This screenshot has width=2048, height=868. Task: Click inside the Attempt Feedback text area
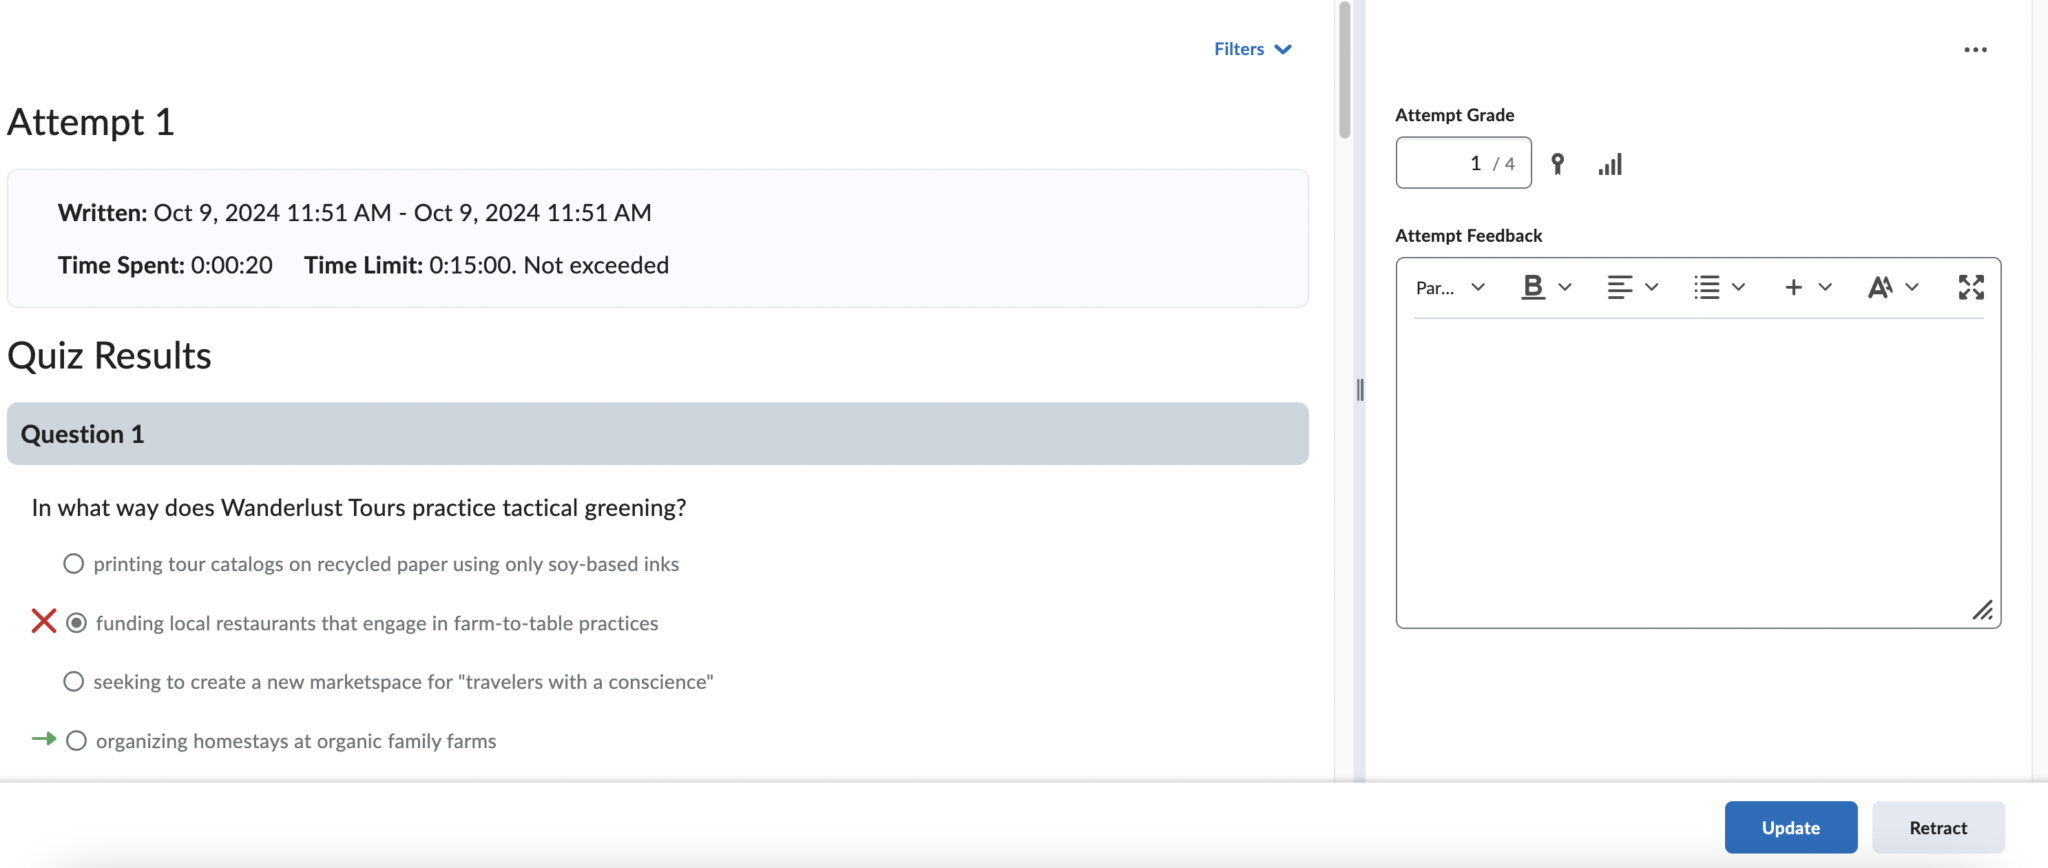[1697, 470]
